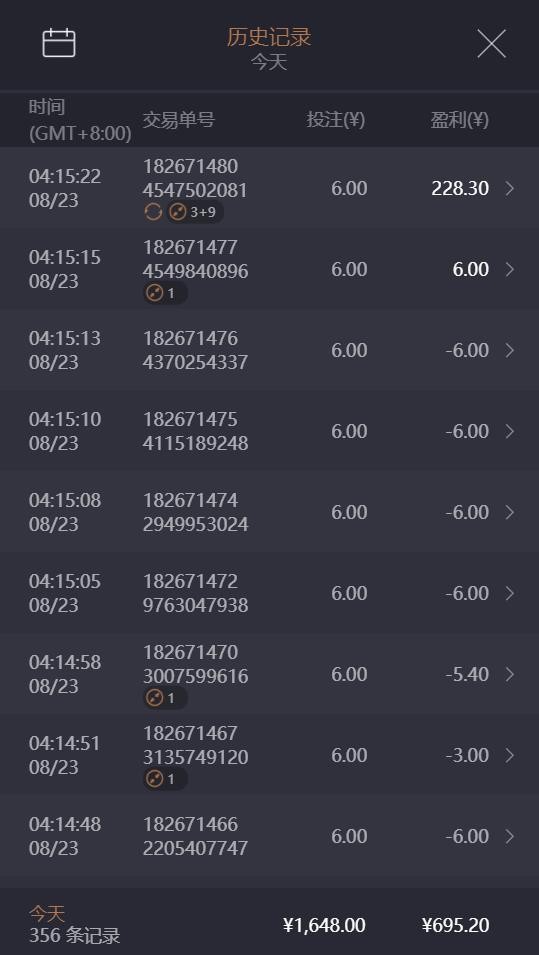
Task: Expand details arrow for 04:15:15 record
Action: [510, 269]
